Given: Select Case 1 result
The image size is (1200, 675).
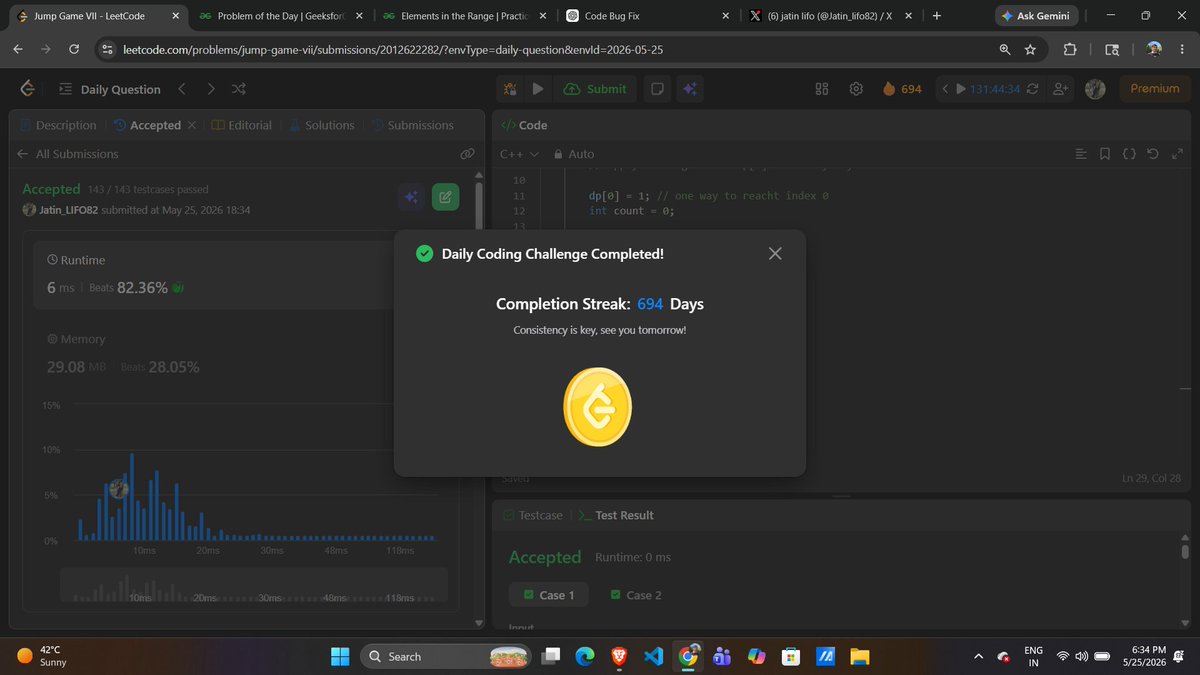Looking at the screenshot, I should pyautogui.click(x=548, y=595).
